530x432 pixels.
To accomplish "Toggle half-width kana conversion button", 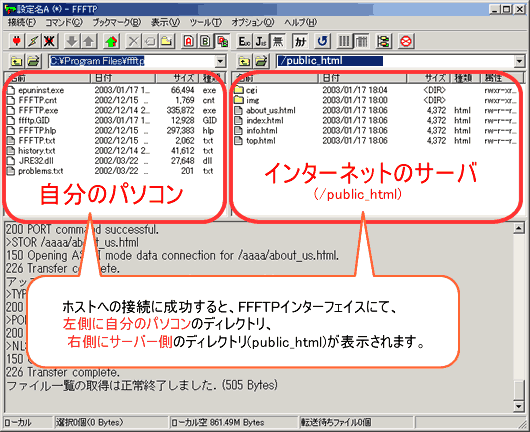I will [x=300, y=42].
